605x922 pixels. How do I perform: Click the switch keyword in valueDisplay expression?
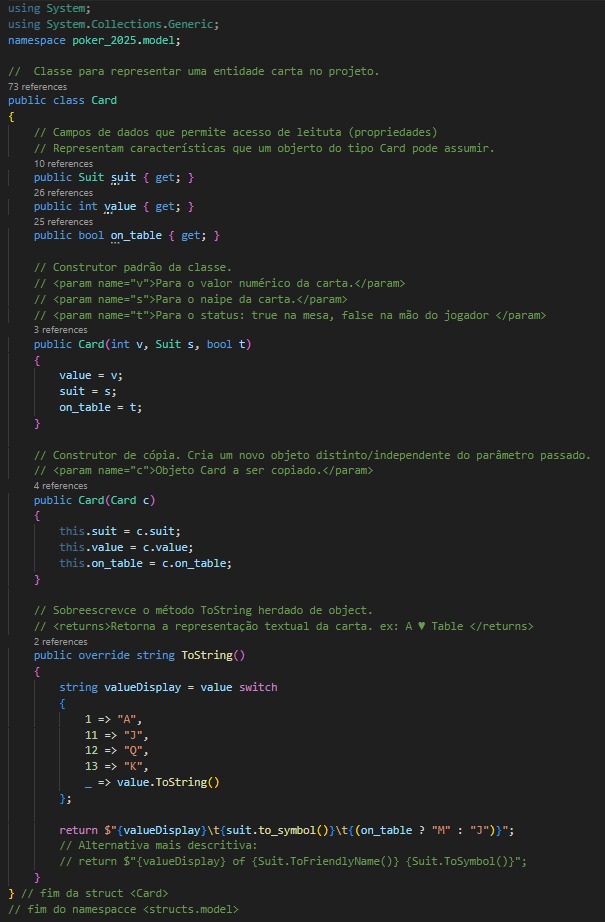click(258, 687)
